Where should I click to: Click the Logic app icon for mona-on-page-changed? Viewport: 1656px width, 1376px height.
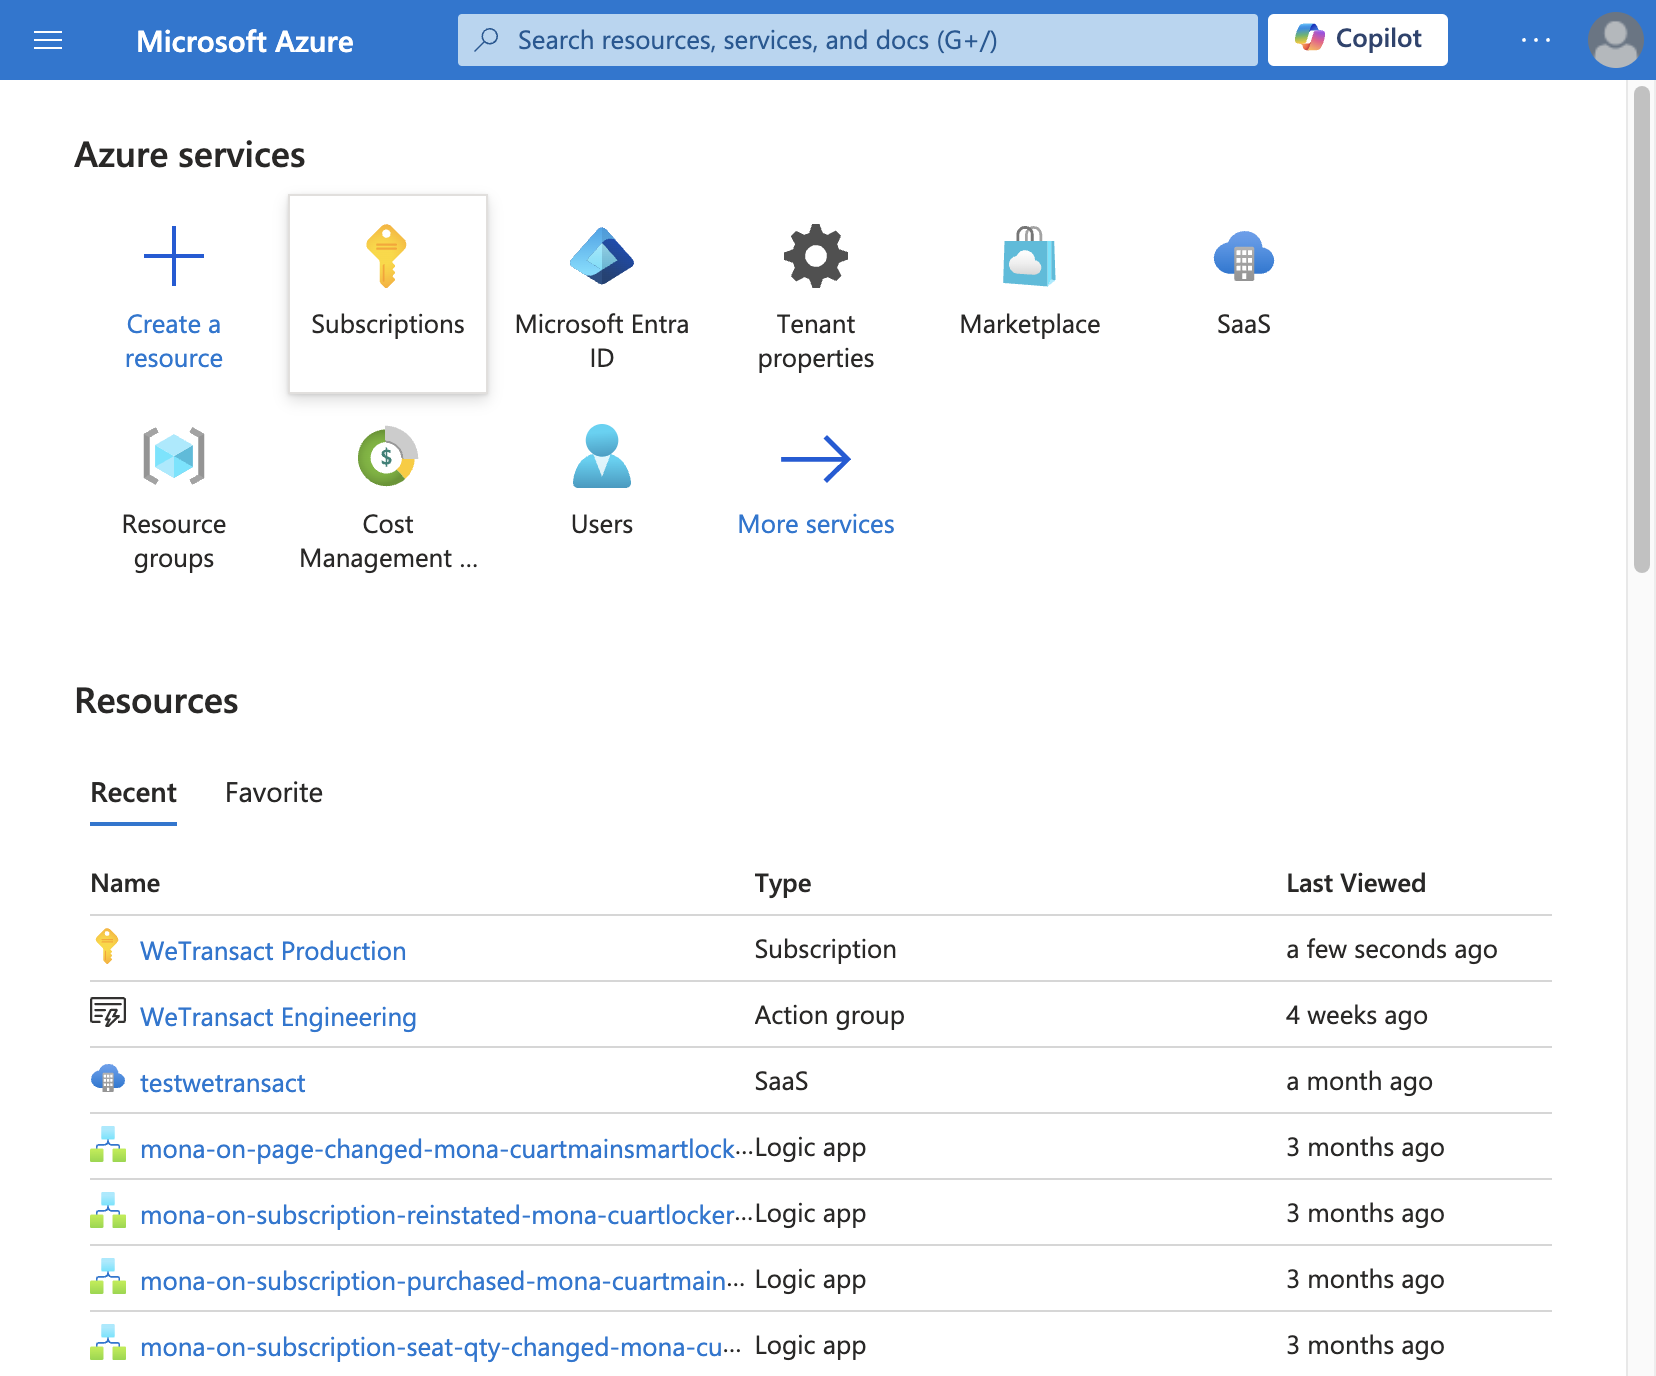coord(108,1145)
